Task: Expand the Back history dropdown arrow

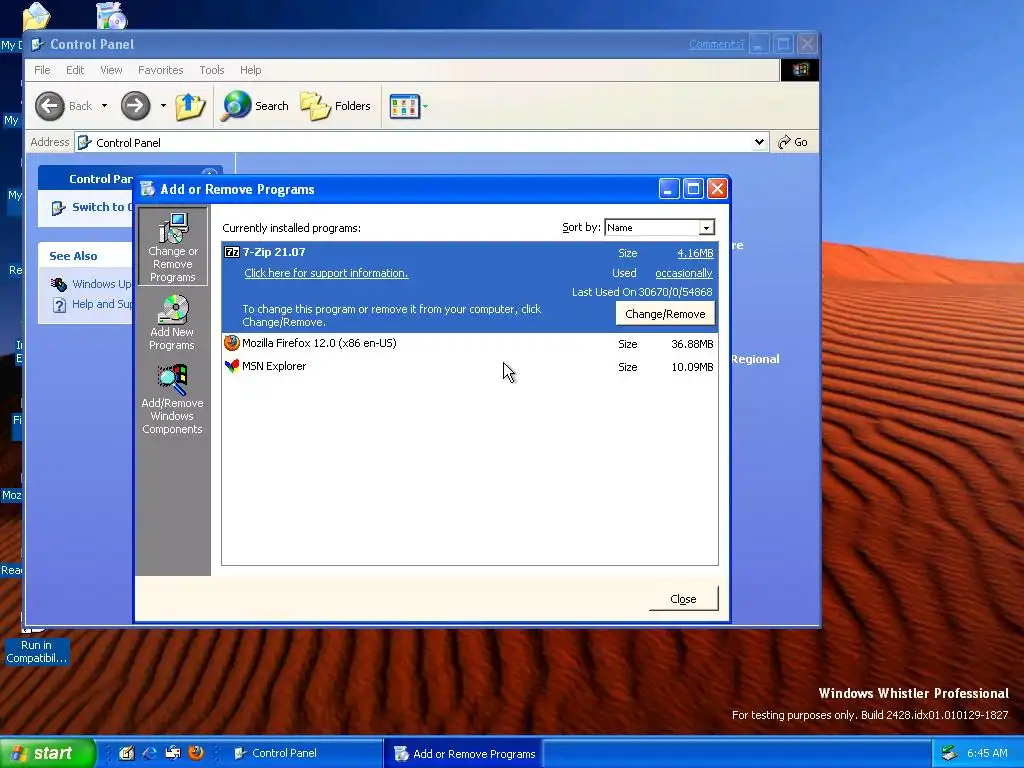Action: pyautogui.click(x=104, y=106)
